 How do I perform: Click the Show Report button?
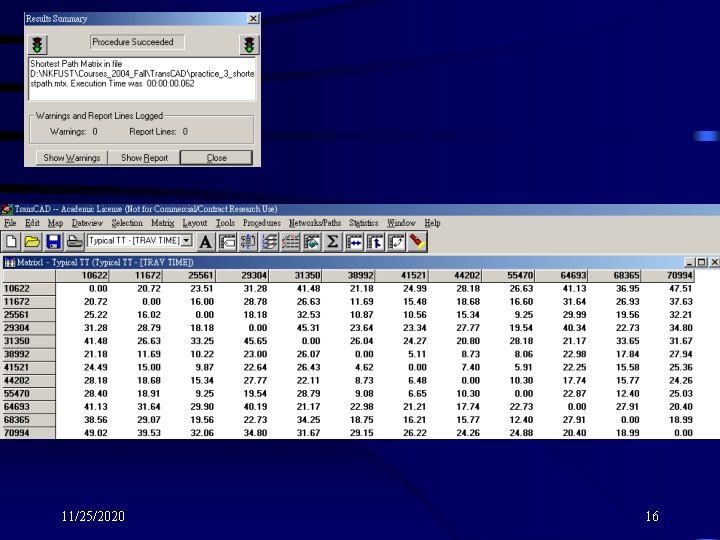[144, 158]
